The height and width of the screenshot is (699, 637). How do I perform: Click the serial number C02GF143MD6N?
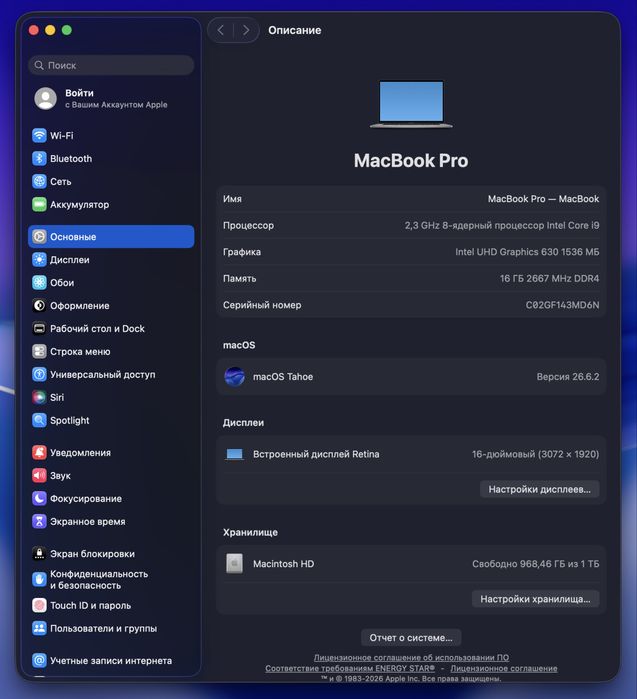click(563, 305)
